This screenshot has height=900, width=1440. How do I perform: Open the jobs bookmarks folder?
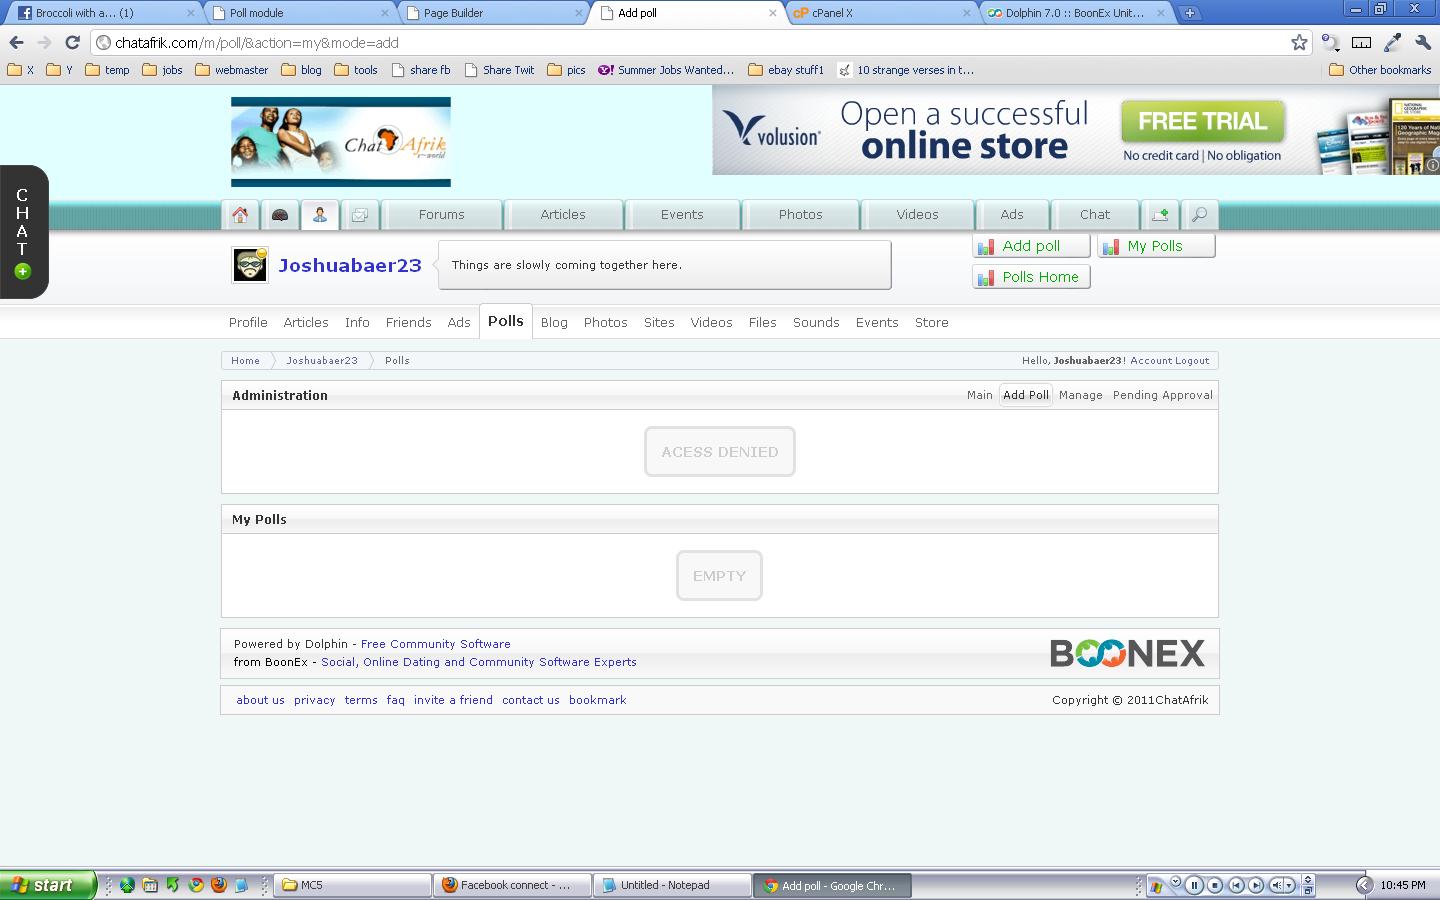pos(162,70)
